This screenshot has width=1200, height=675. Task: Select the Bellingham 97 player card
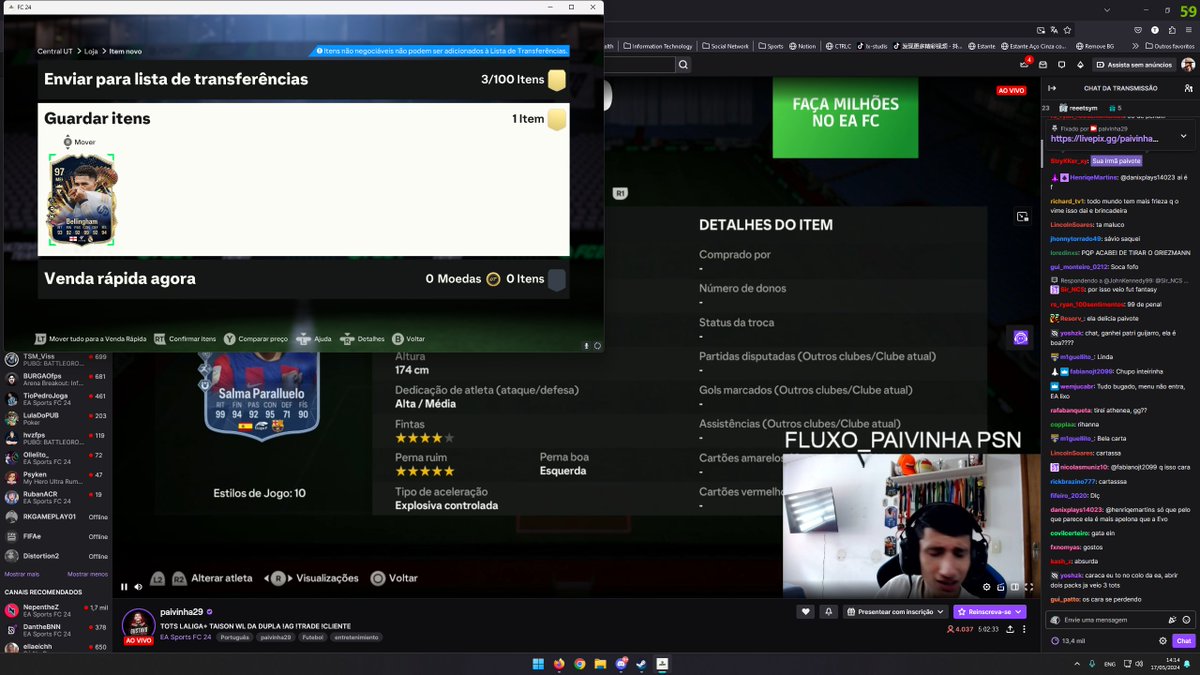click(x=82, y=200)
